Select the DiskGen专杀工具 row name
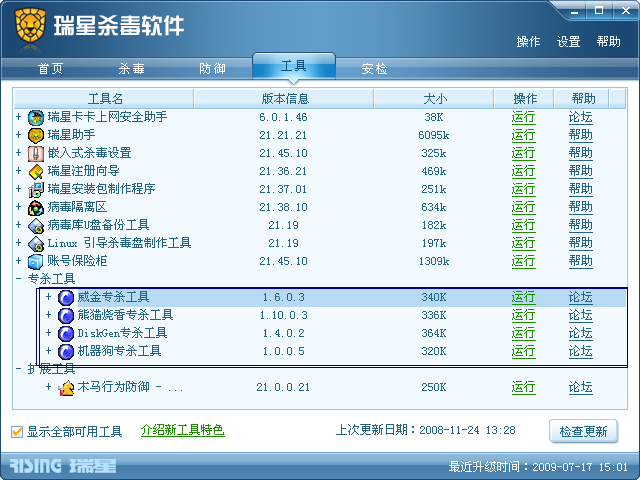 coord(122,333)
